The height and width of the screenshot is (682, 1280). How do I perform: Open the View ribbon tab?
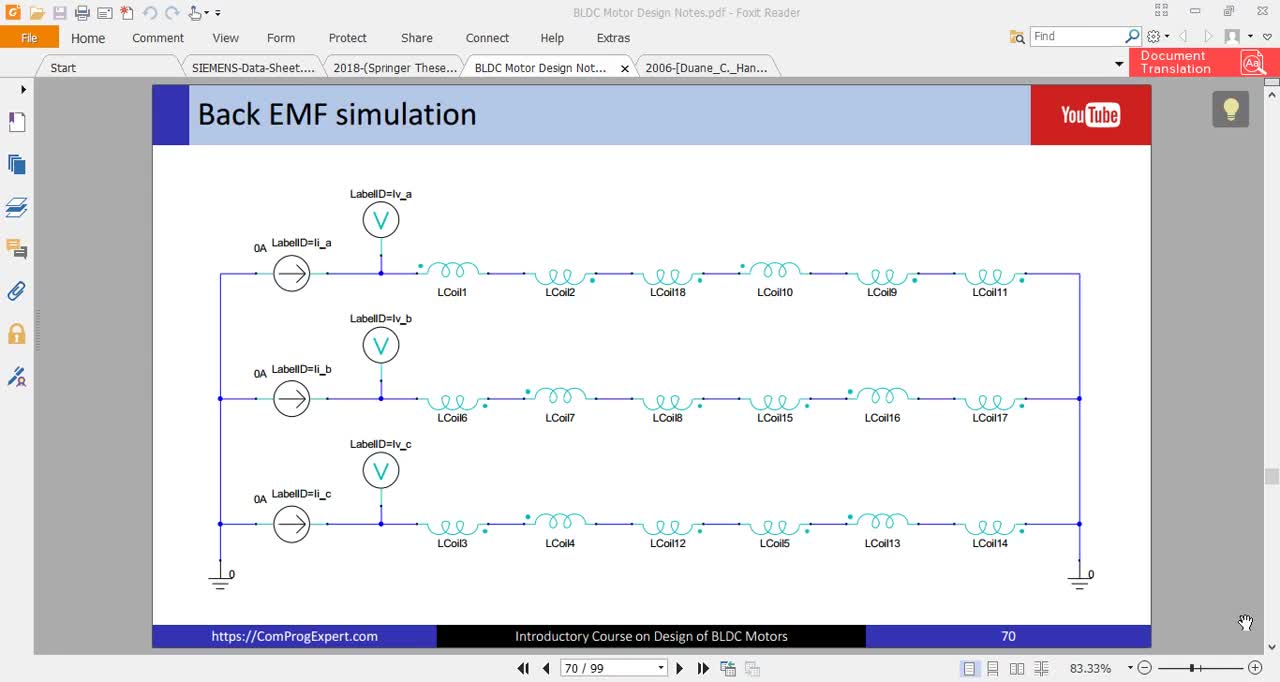click(226, 38)
